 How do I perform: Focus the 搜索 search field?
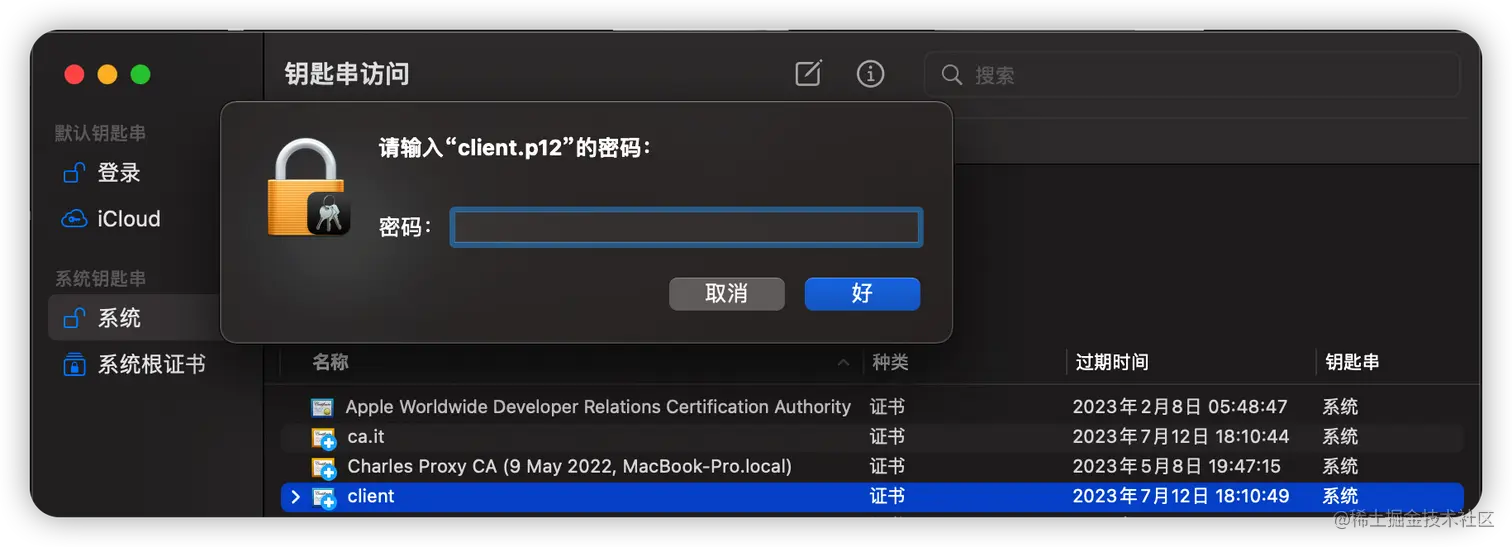(1192, 75)
